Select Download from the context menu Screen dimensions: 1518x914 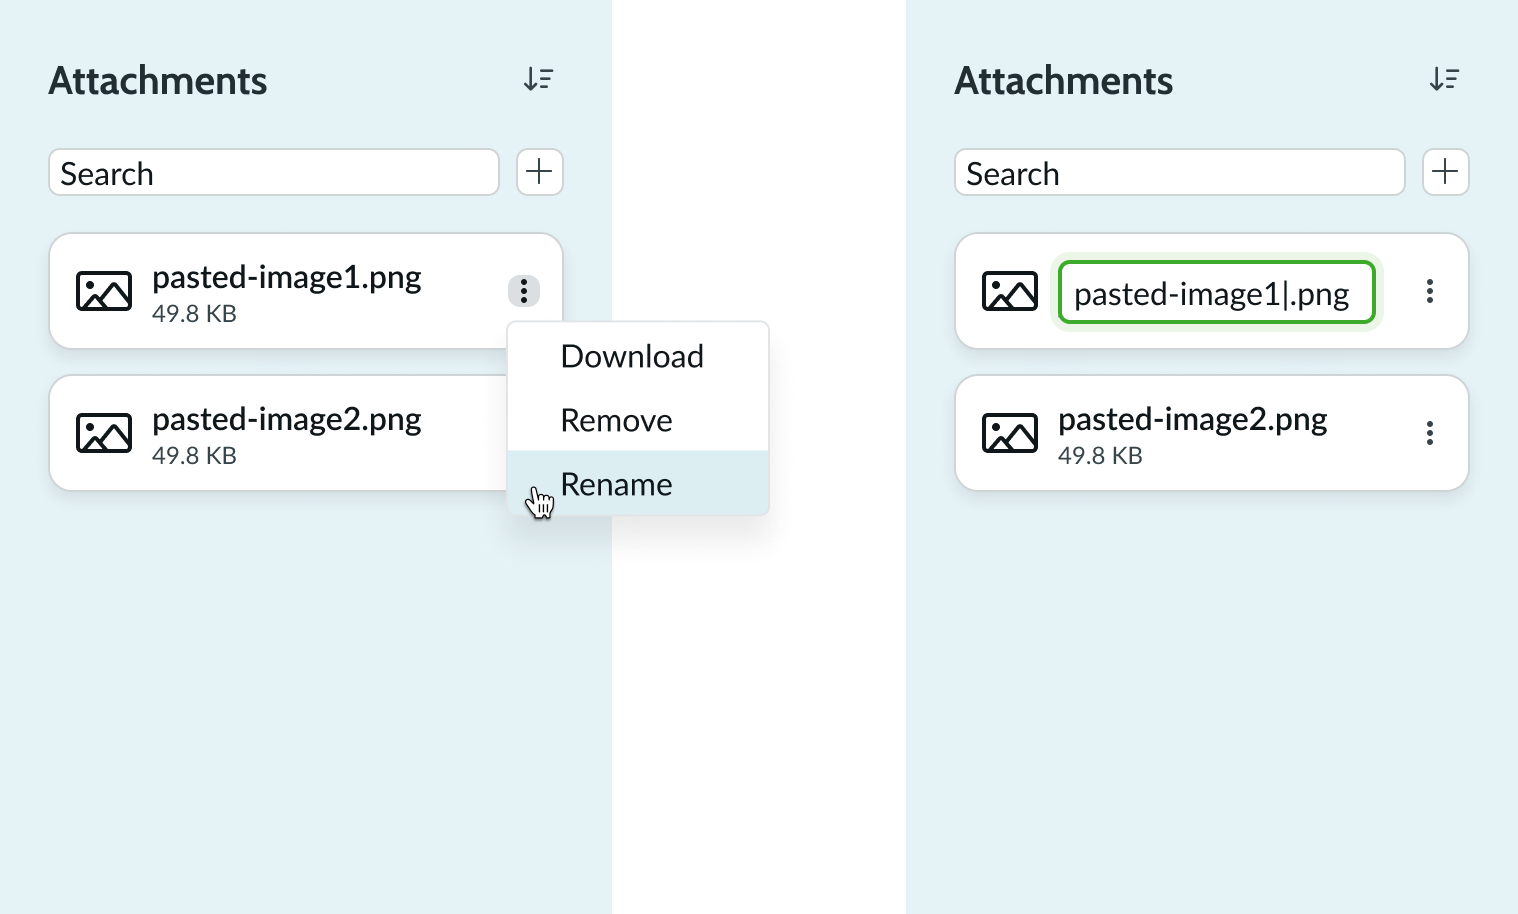pos(632,356)
